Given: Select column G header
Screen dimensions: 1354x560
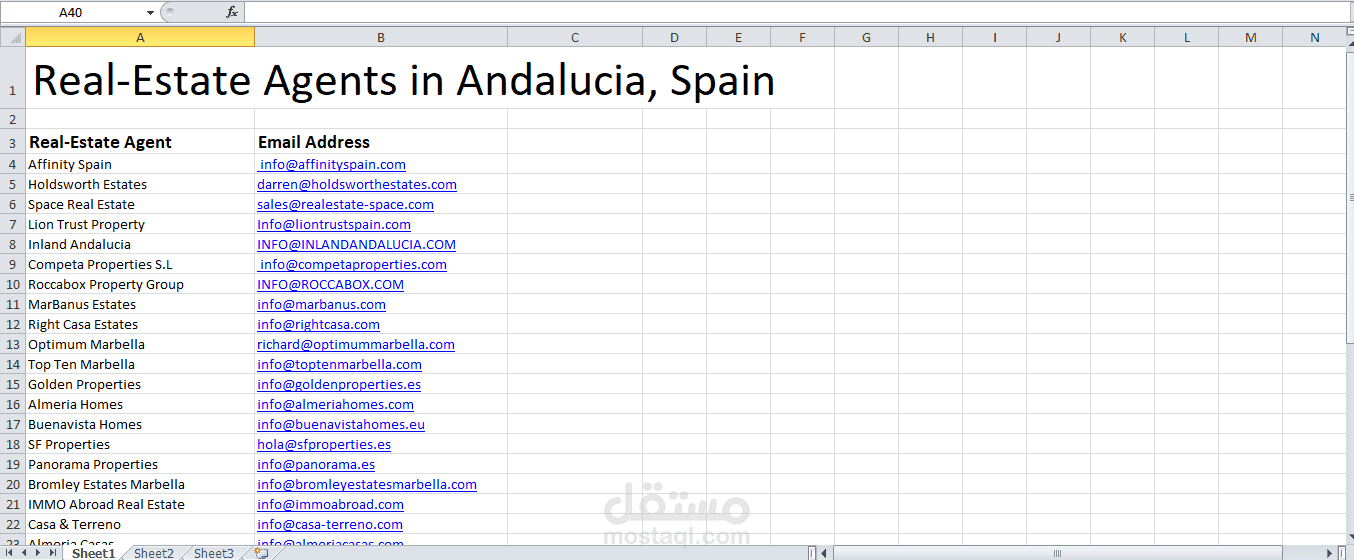Looking at the screenshot, I should tap(866, 38).
